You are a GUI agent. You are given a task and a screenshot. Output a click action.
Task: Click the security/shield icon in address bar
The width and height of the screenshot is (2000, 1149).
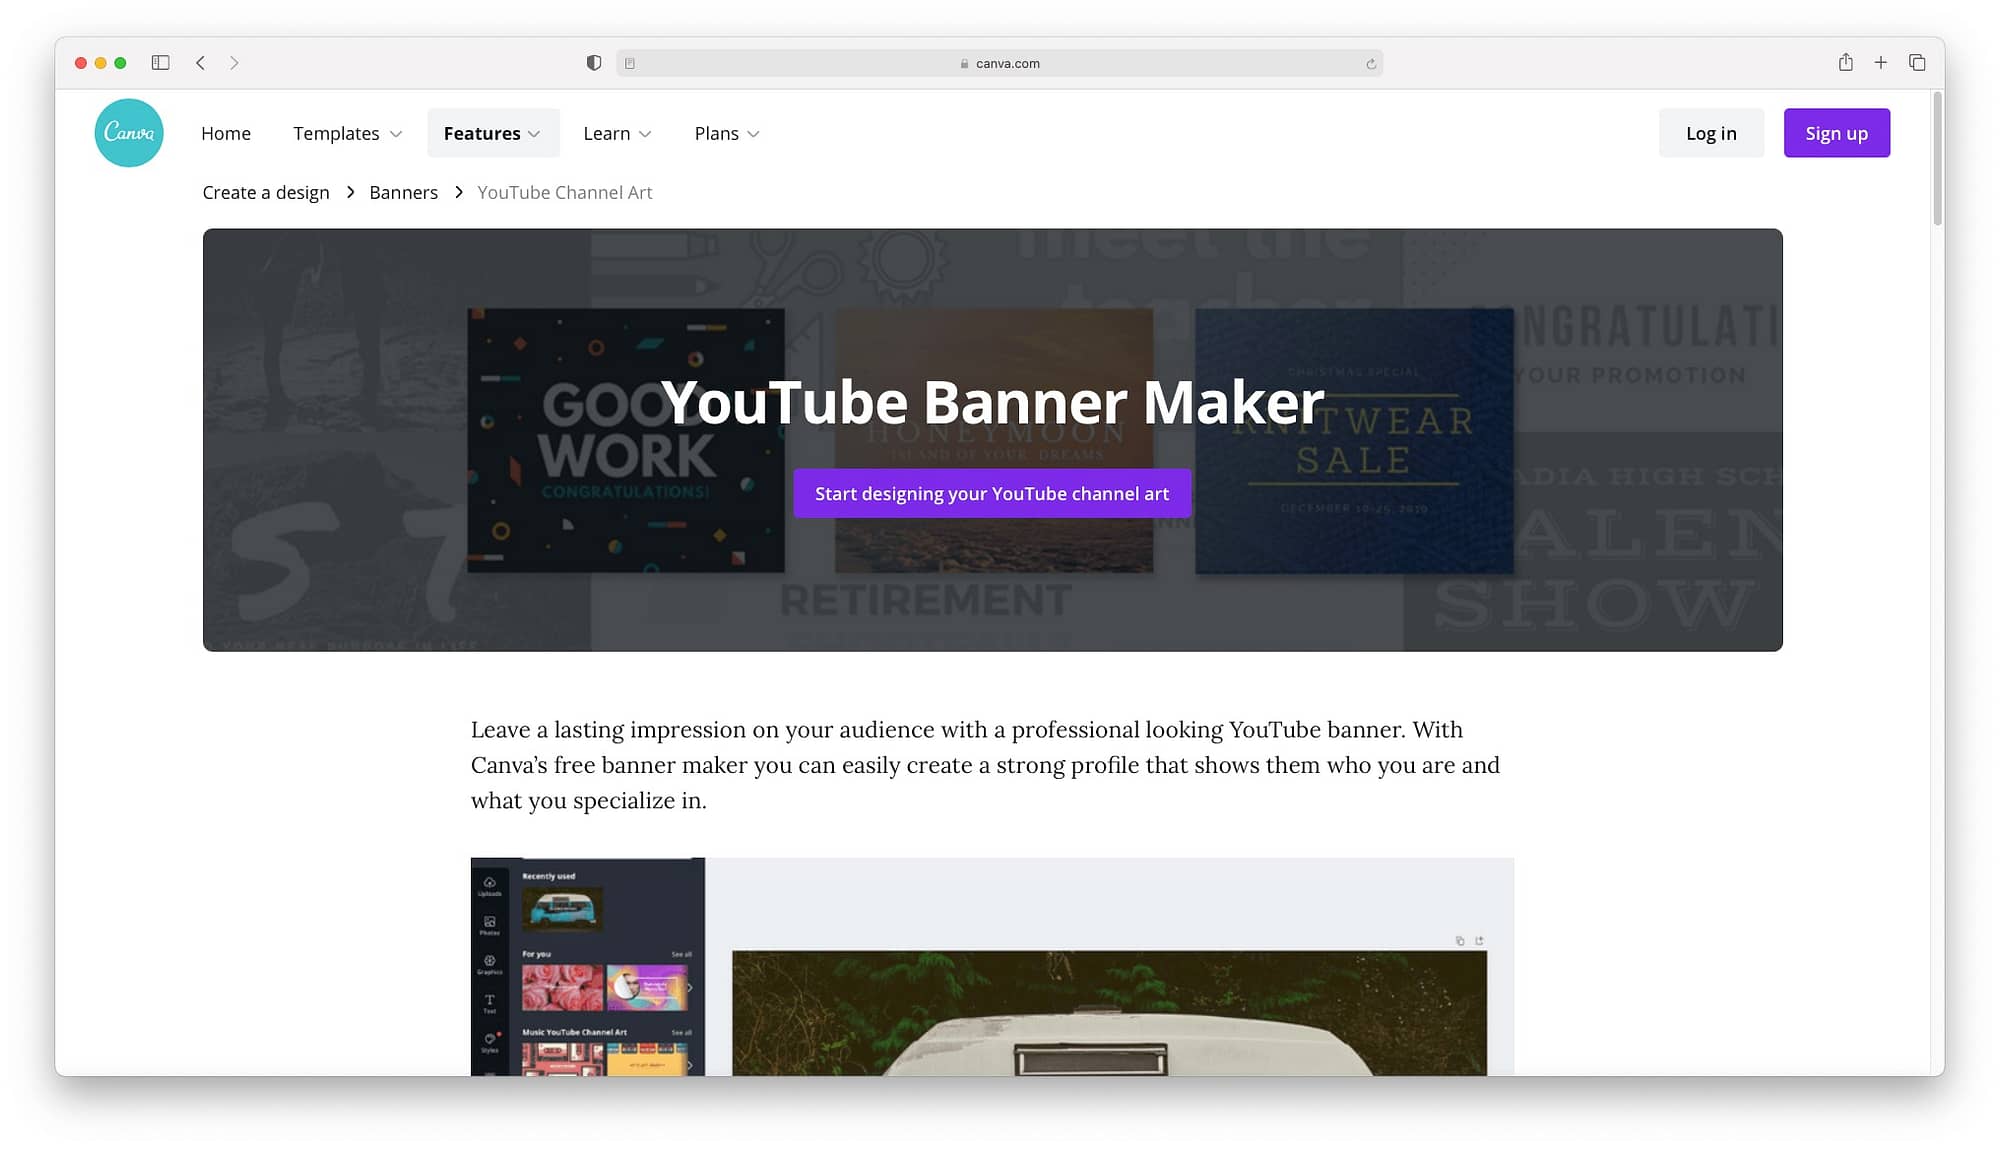(x=592, y=62)
